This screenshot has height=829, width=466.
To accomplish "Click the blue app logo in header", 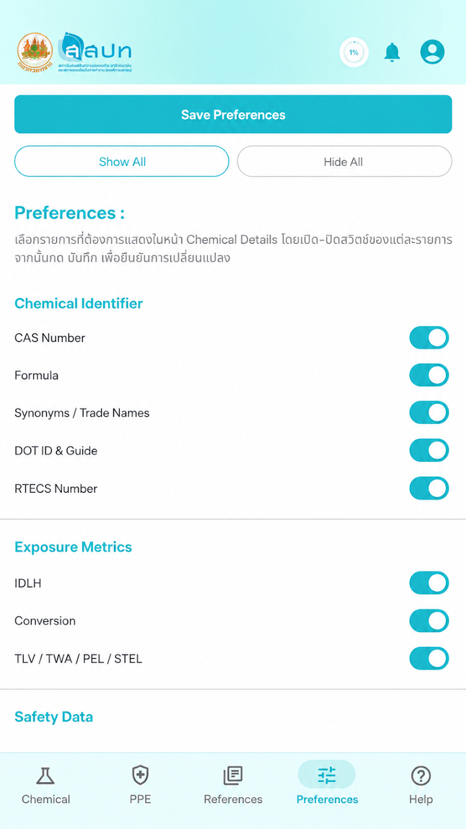I will (95, 52).
